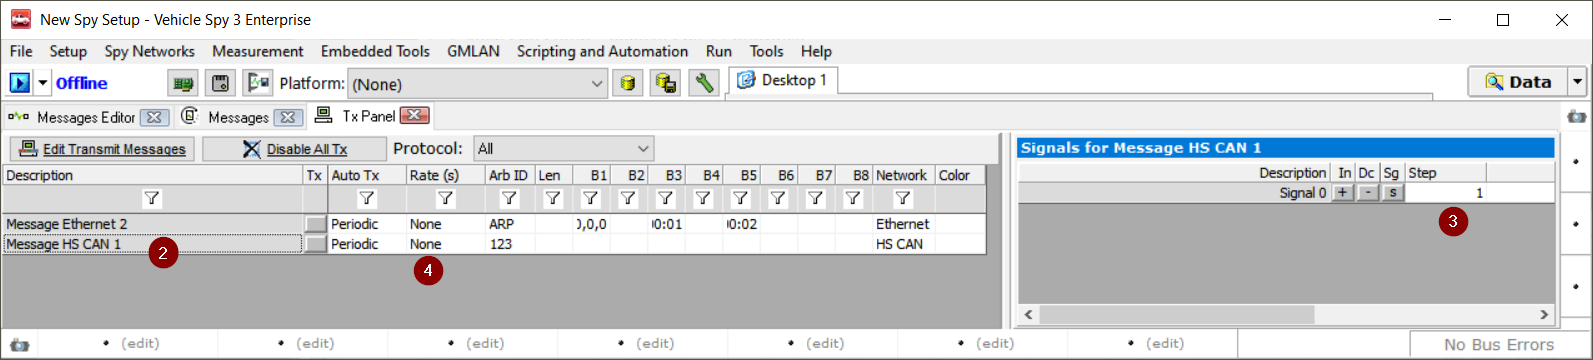
Task: Click the s button for Signal 0
Action: (1392, 193)
